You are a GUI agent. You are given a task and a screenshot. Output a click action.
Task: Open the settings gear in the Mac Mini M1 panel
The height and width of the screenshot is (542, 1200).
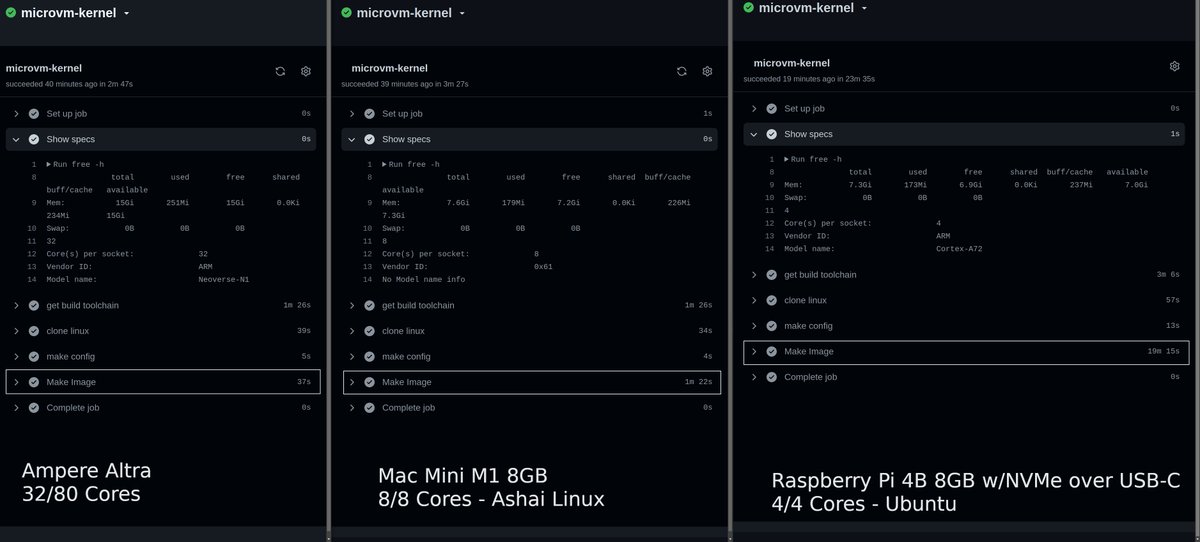707,71
